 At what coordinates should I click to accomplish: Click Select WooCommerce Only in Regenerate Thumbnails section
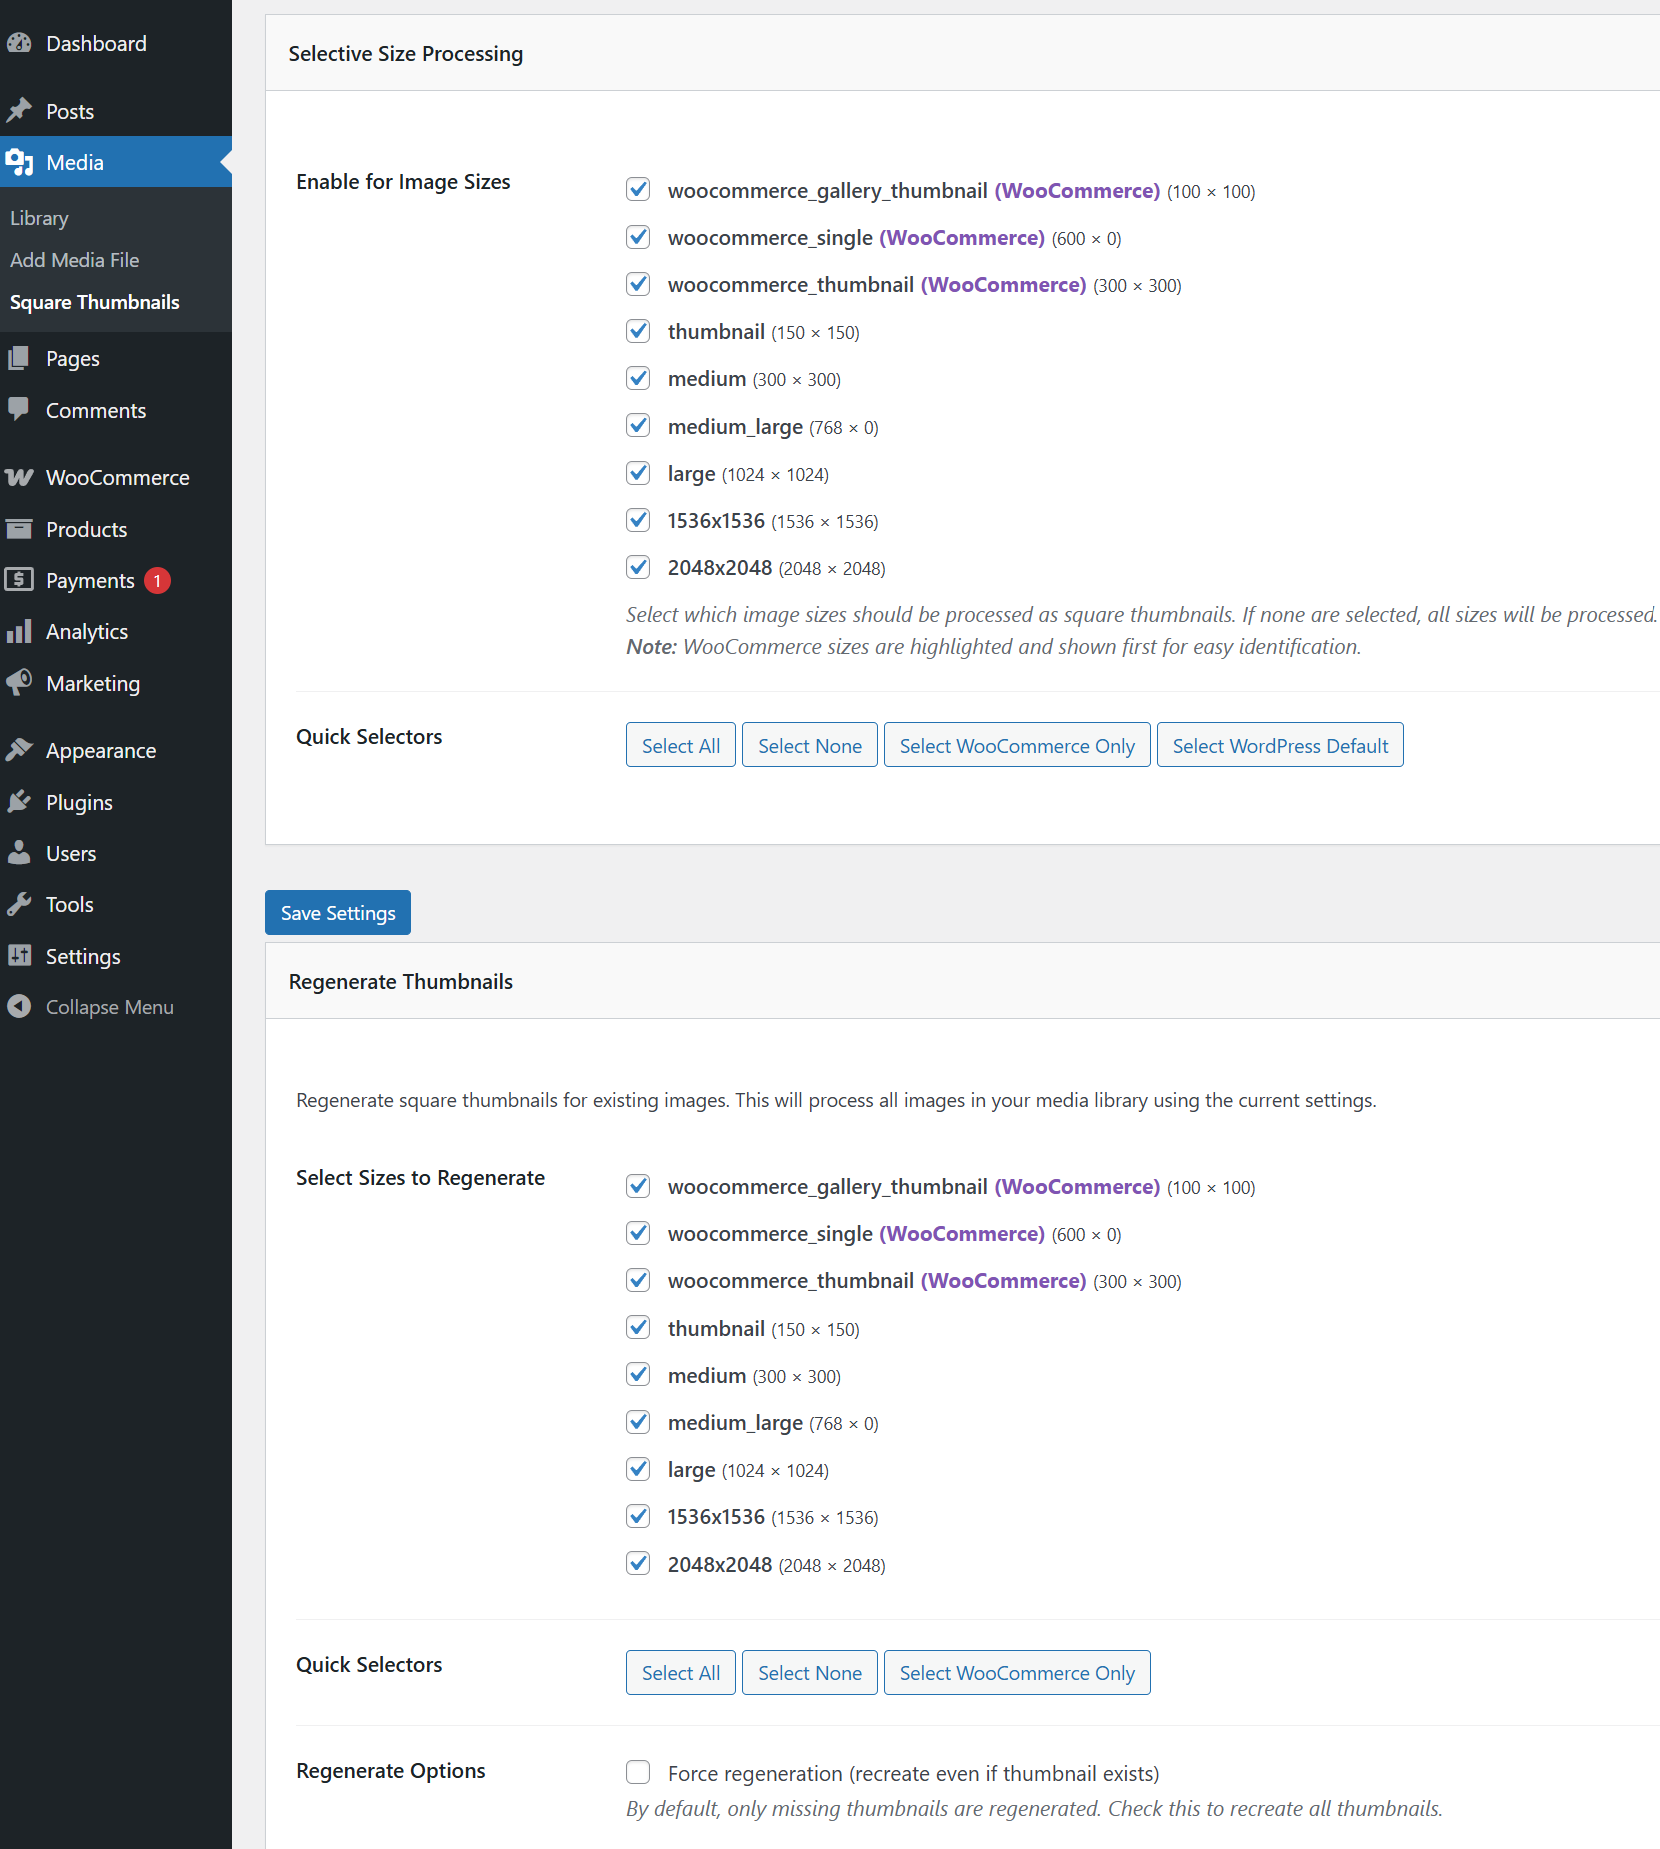pyautogui.click(x=1017, y=1673)
